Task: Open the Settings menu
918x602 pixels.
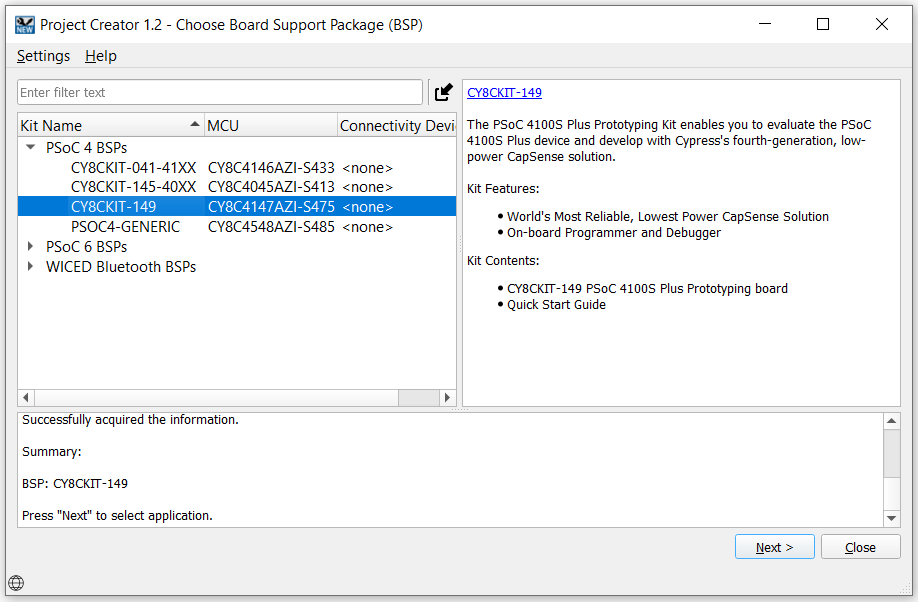Action: click(x=43, y=56)
